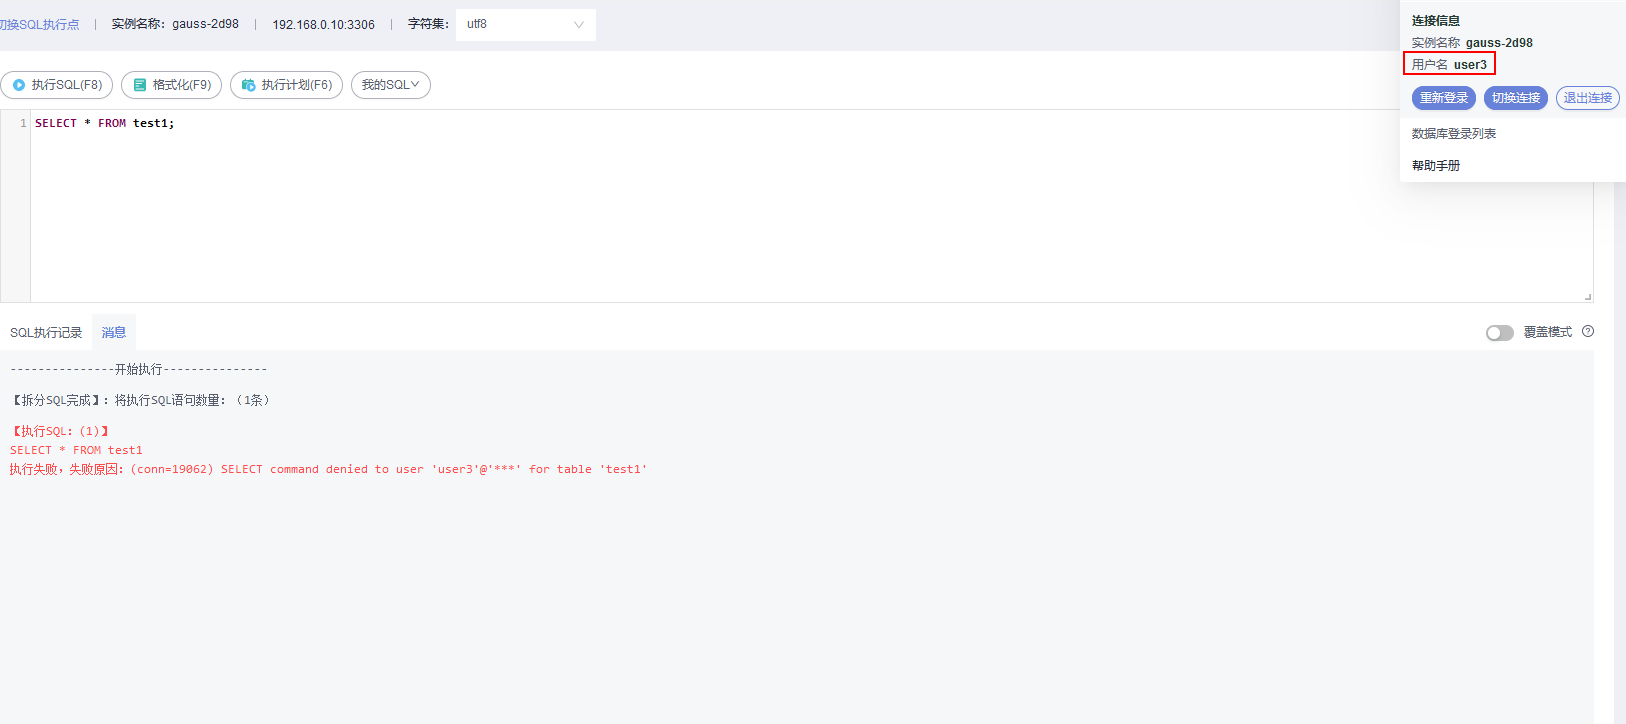Click the 重新登录 button
This screenshot has height=724, width=1626.
(1444, 98)
